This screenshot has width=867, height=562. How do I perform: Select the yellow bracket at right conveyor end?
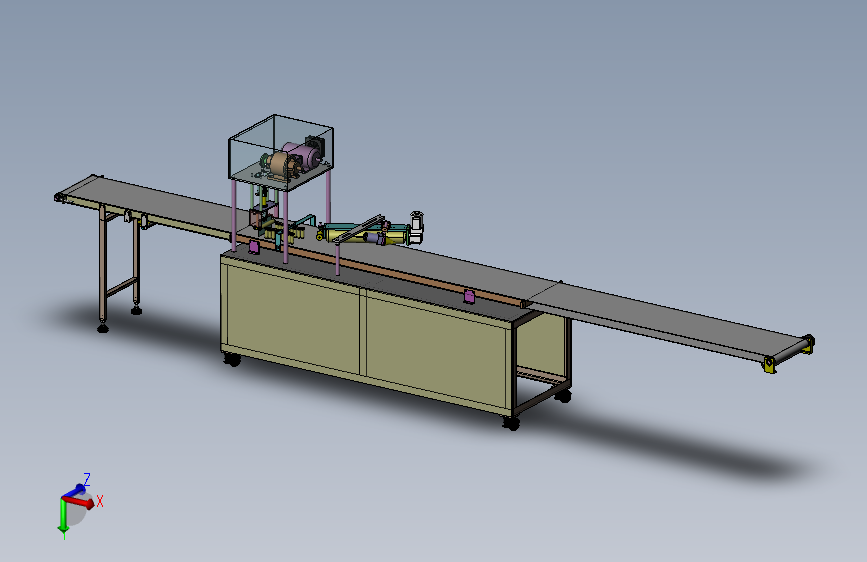pyautogui.click(x=769, y=365)
